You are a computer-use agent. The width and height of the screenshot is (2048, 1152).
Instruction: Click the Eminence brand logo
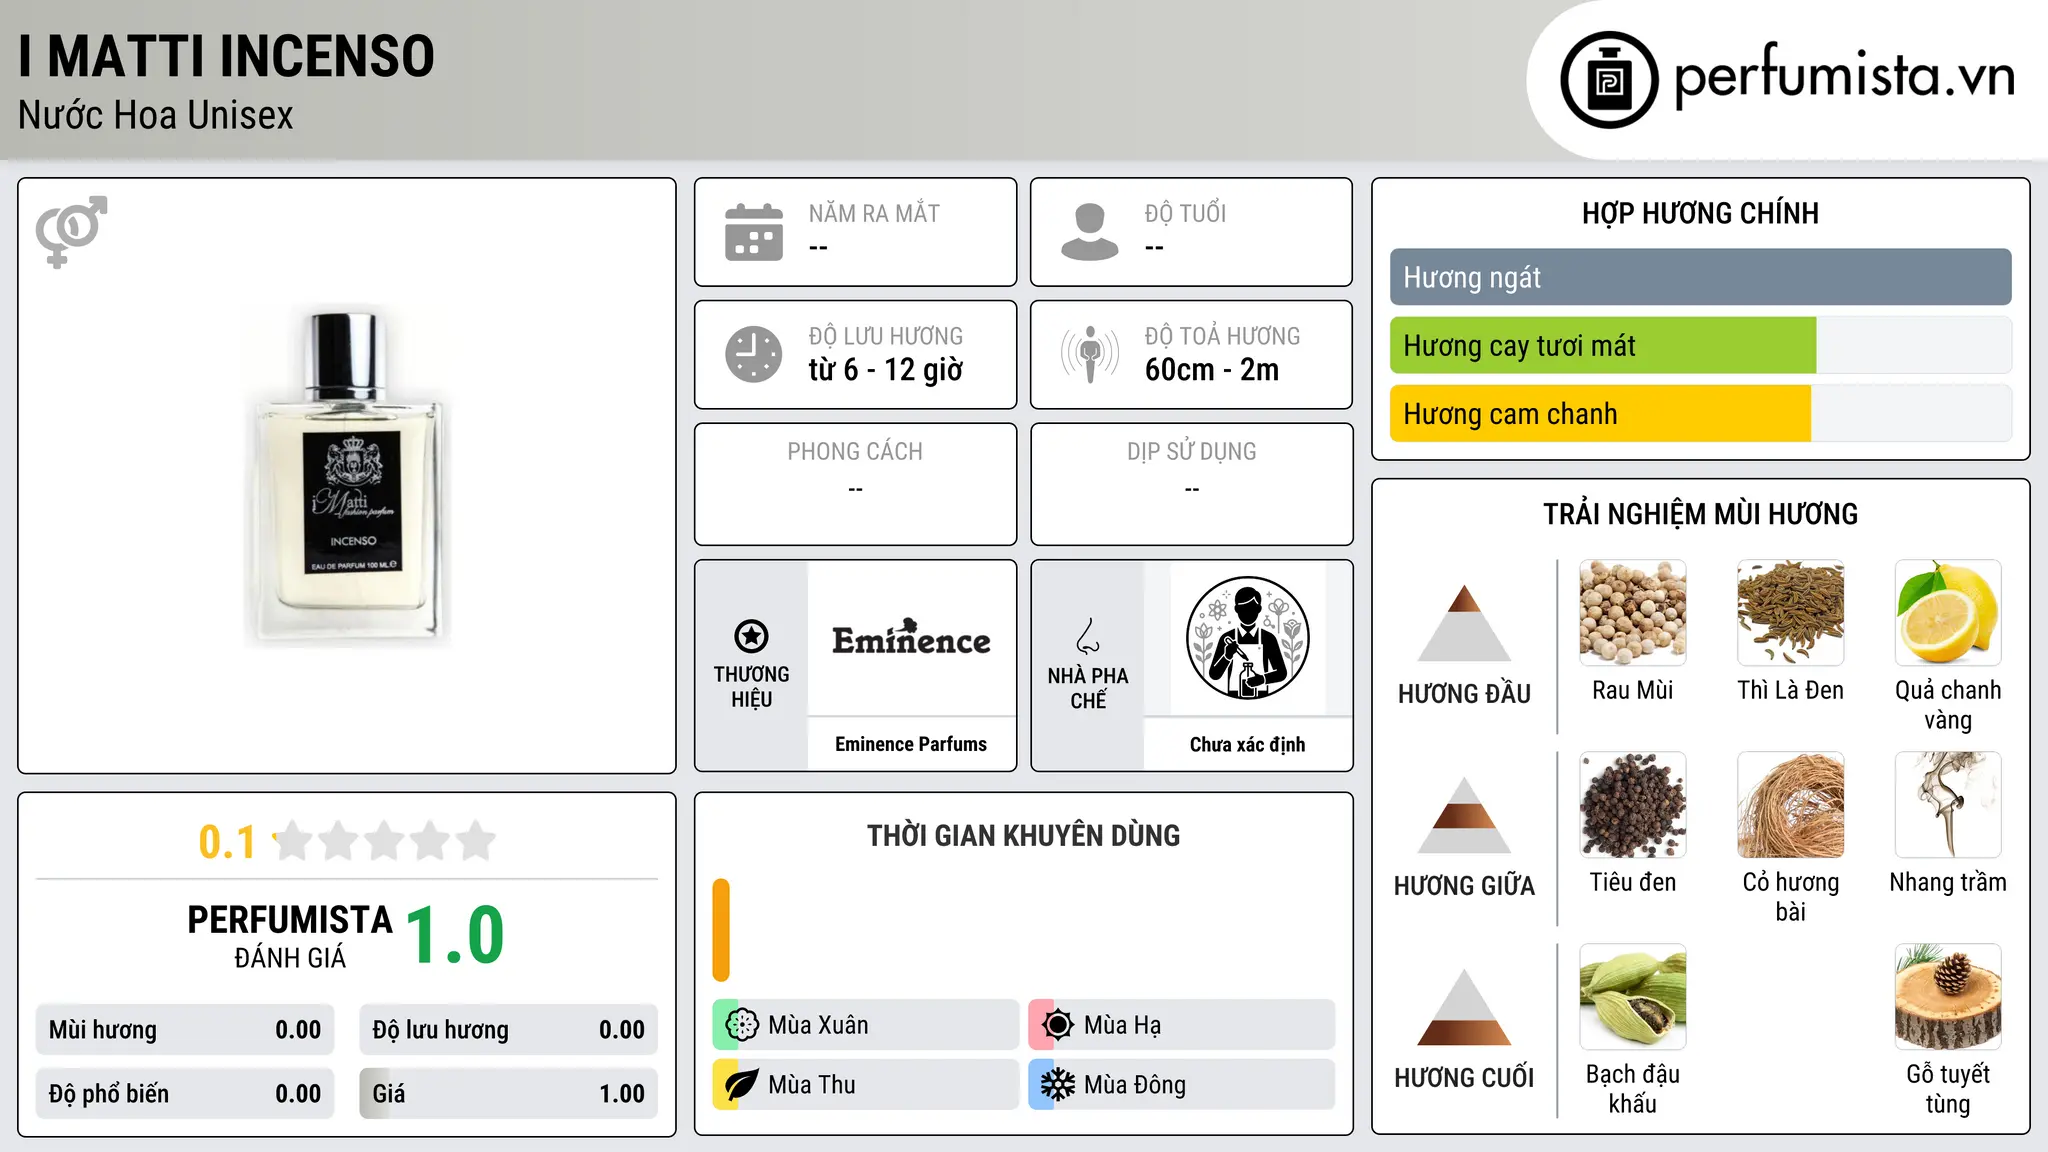click(911, 638)
